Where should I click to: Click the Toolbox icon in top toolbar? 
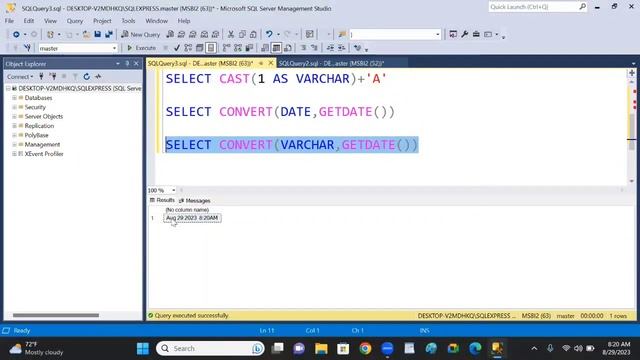[476, 35]
